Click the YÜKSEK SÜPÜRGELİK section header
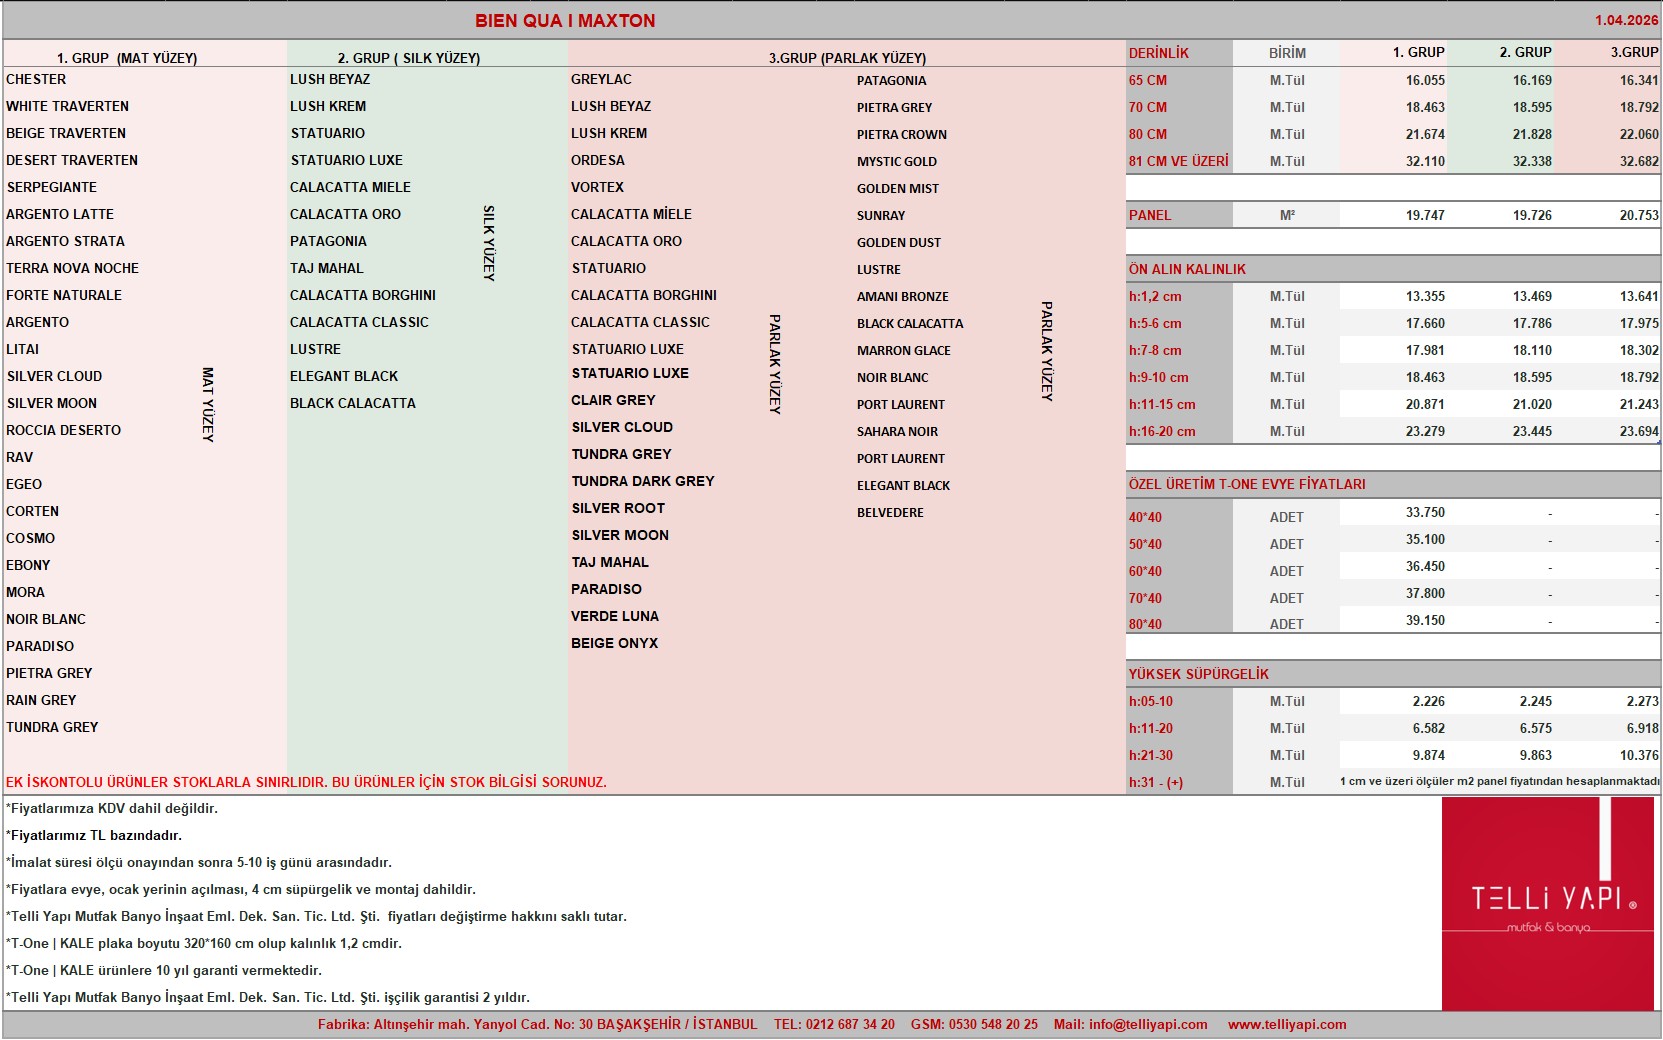 pyautogui.click(x=1198, y=674)
